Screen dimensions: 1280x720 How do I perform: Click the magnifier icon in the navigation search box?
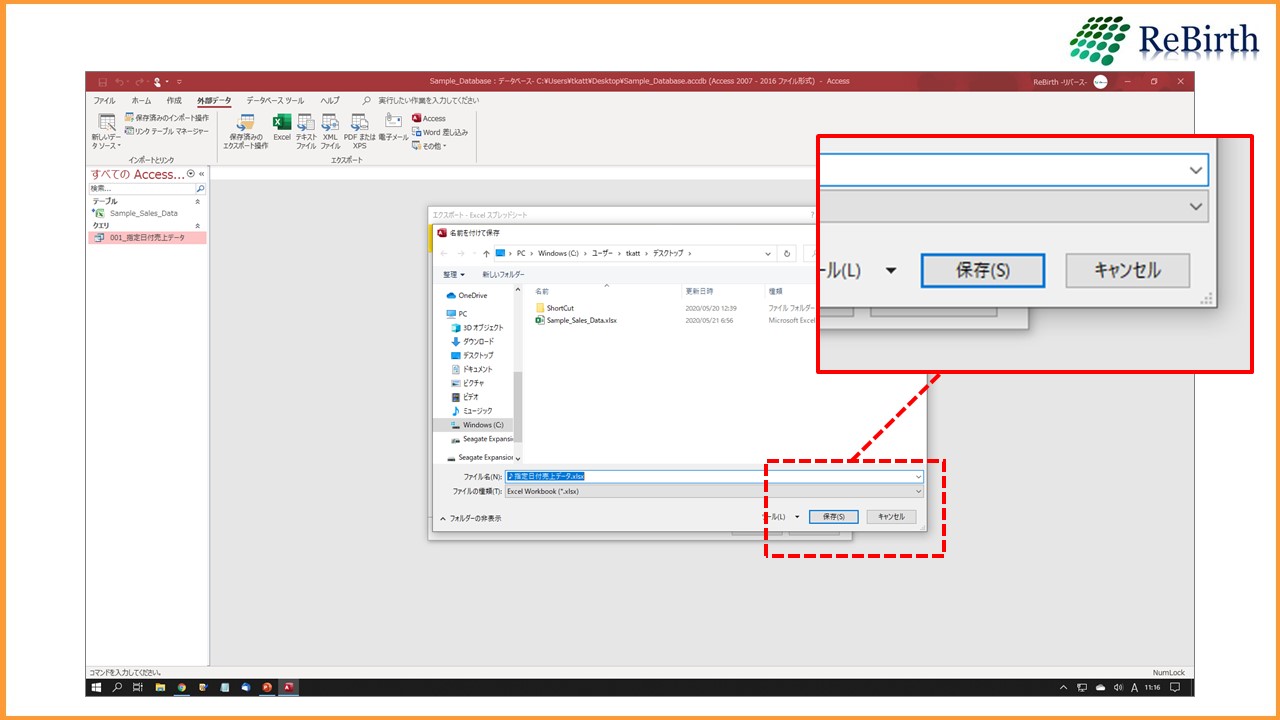coord(200,188)
